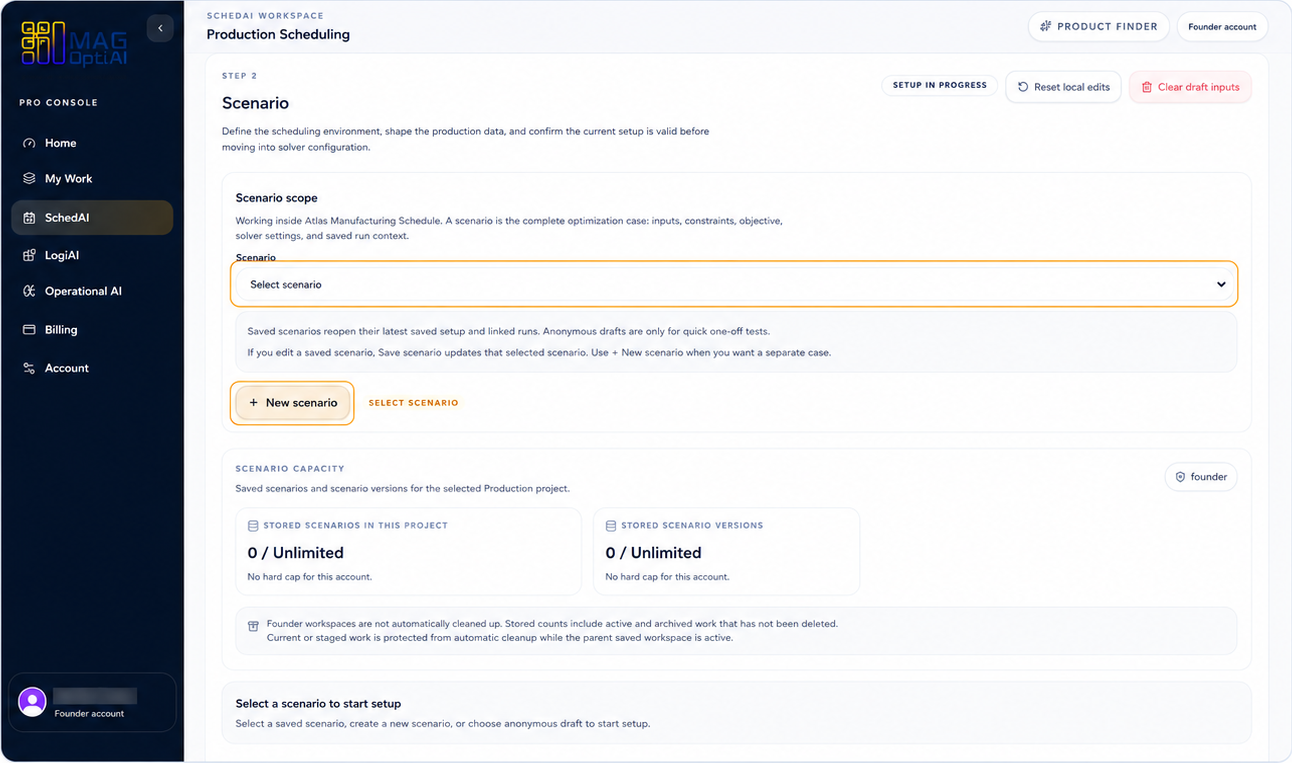Click the Production Scheduling title
The height and width of the screenshot is (763, 1292).
(x=278, y=35)
